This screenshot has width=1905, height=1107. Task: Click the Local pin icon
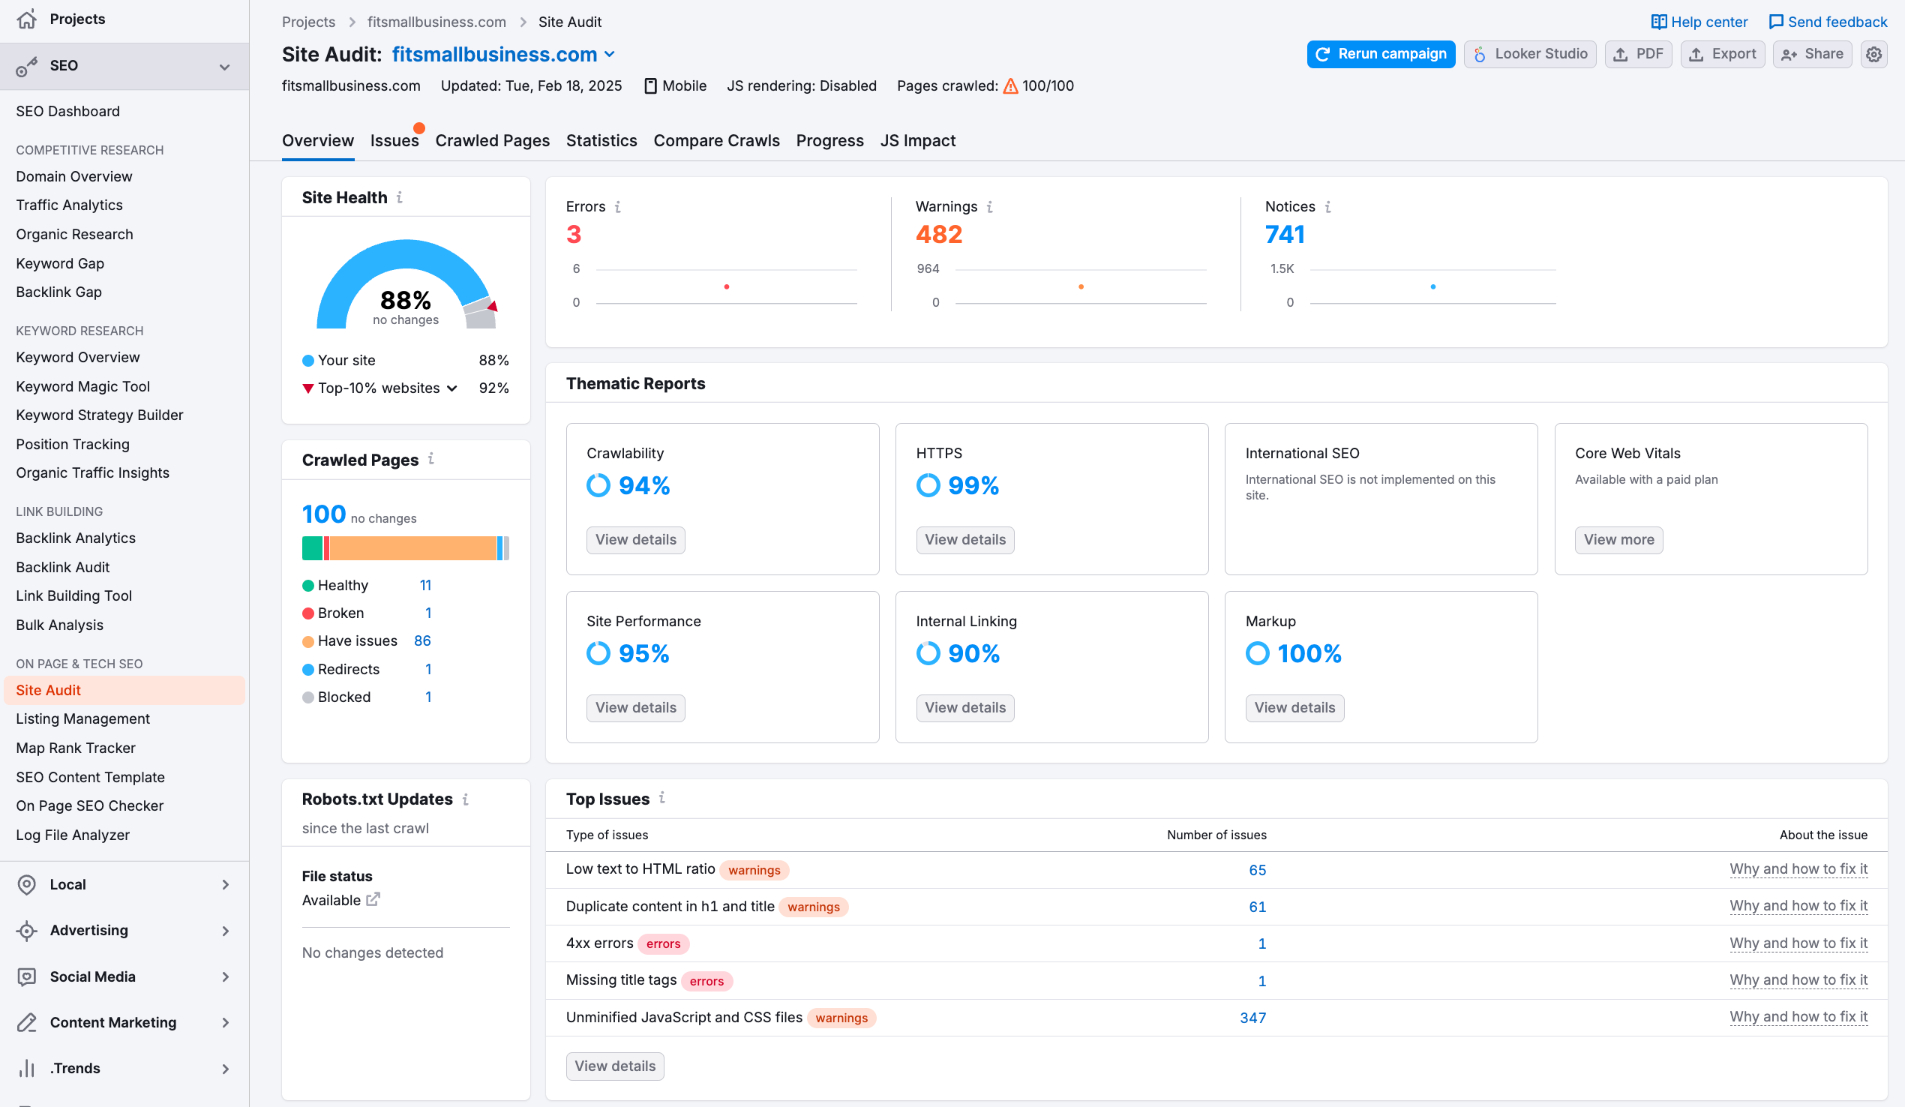click(x=27, y=885)
